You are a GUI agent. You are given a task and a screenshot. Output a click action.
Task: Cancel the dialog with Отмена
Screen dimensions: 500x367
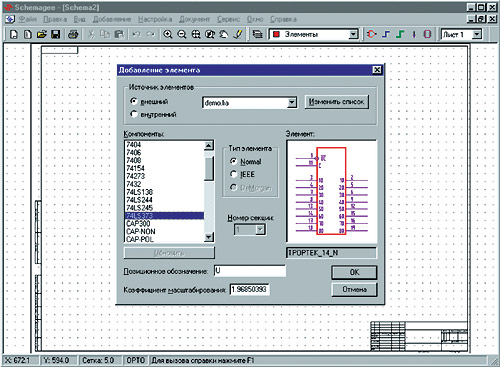click(x=354, y=289)
